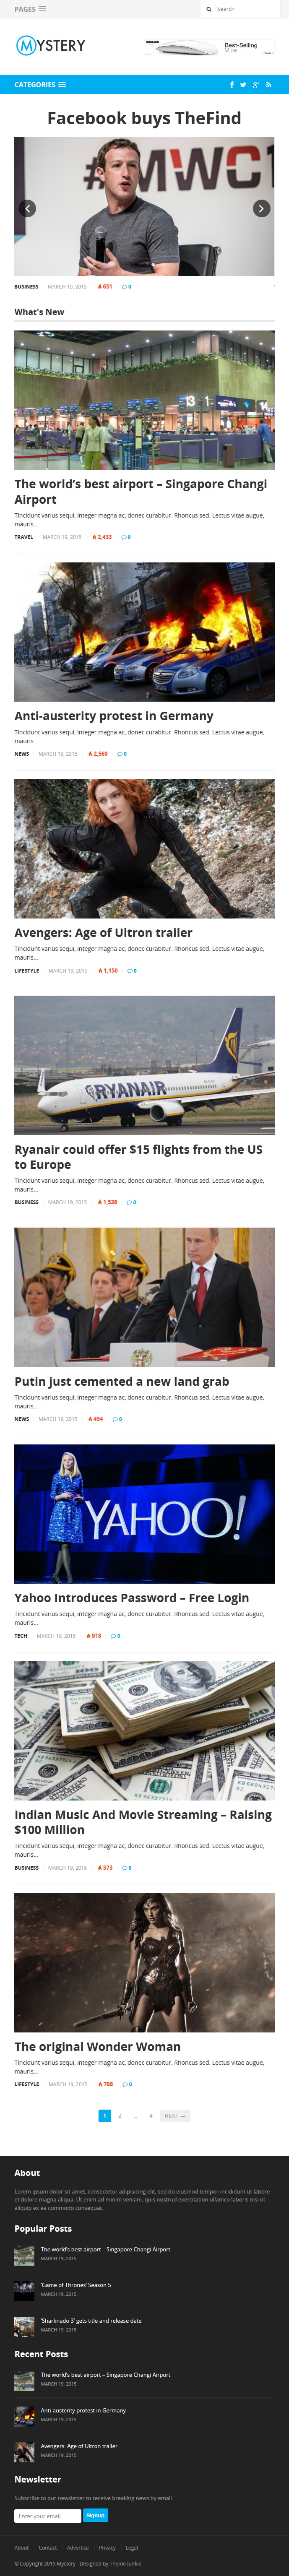Go to previous slide with left arrow
This screenshot has height=2576, width=289.
[x=28, y=208]
